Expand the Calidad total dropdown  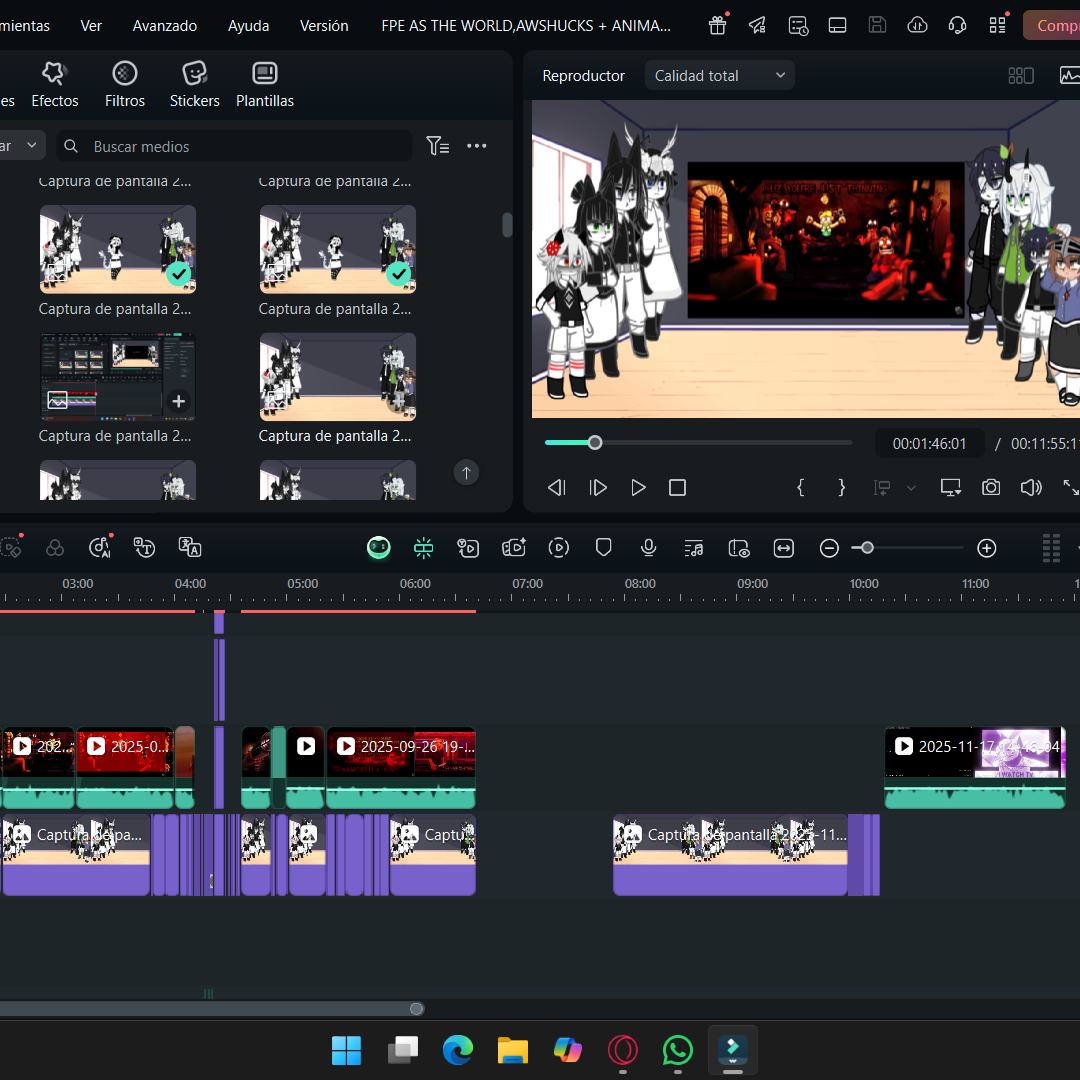tap(719, 76)
